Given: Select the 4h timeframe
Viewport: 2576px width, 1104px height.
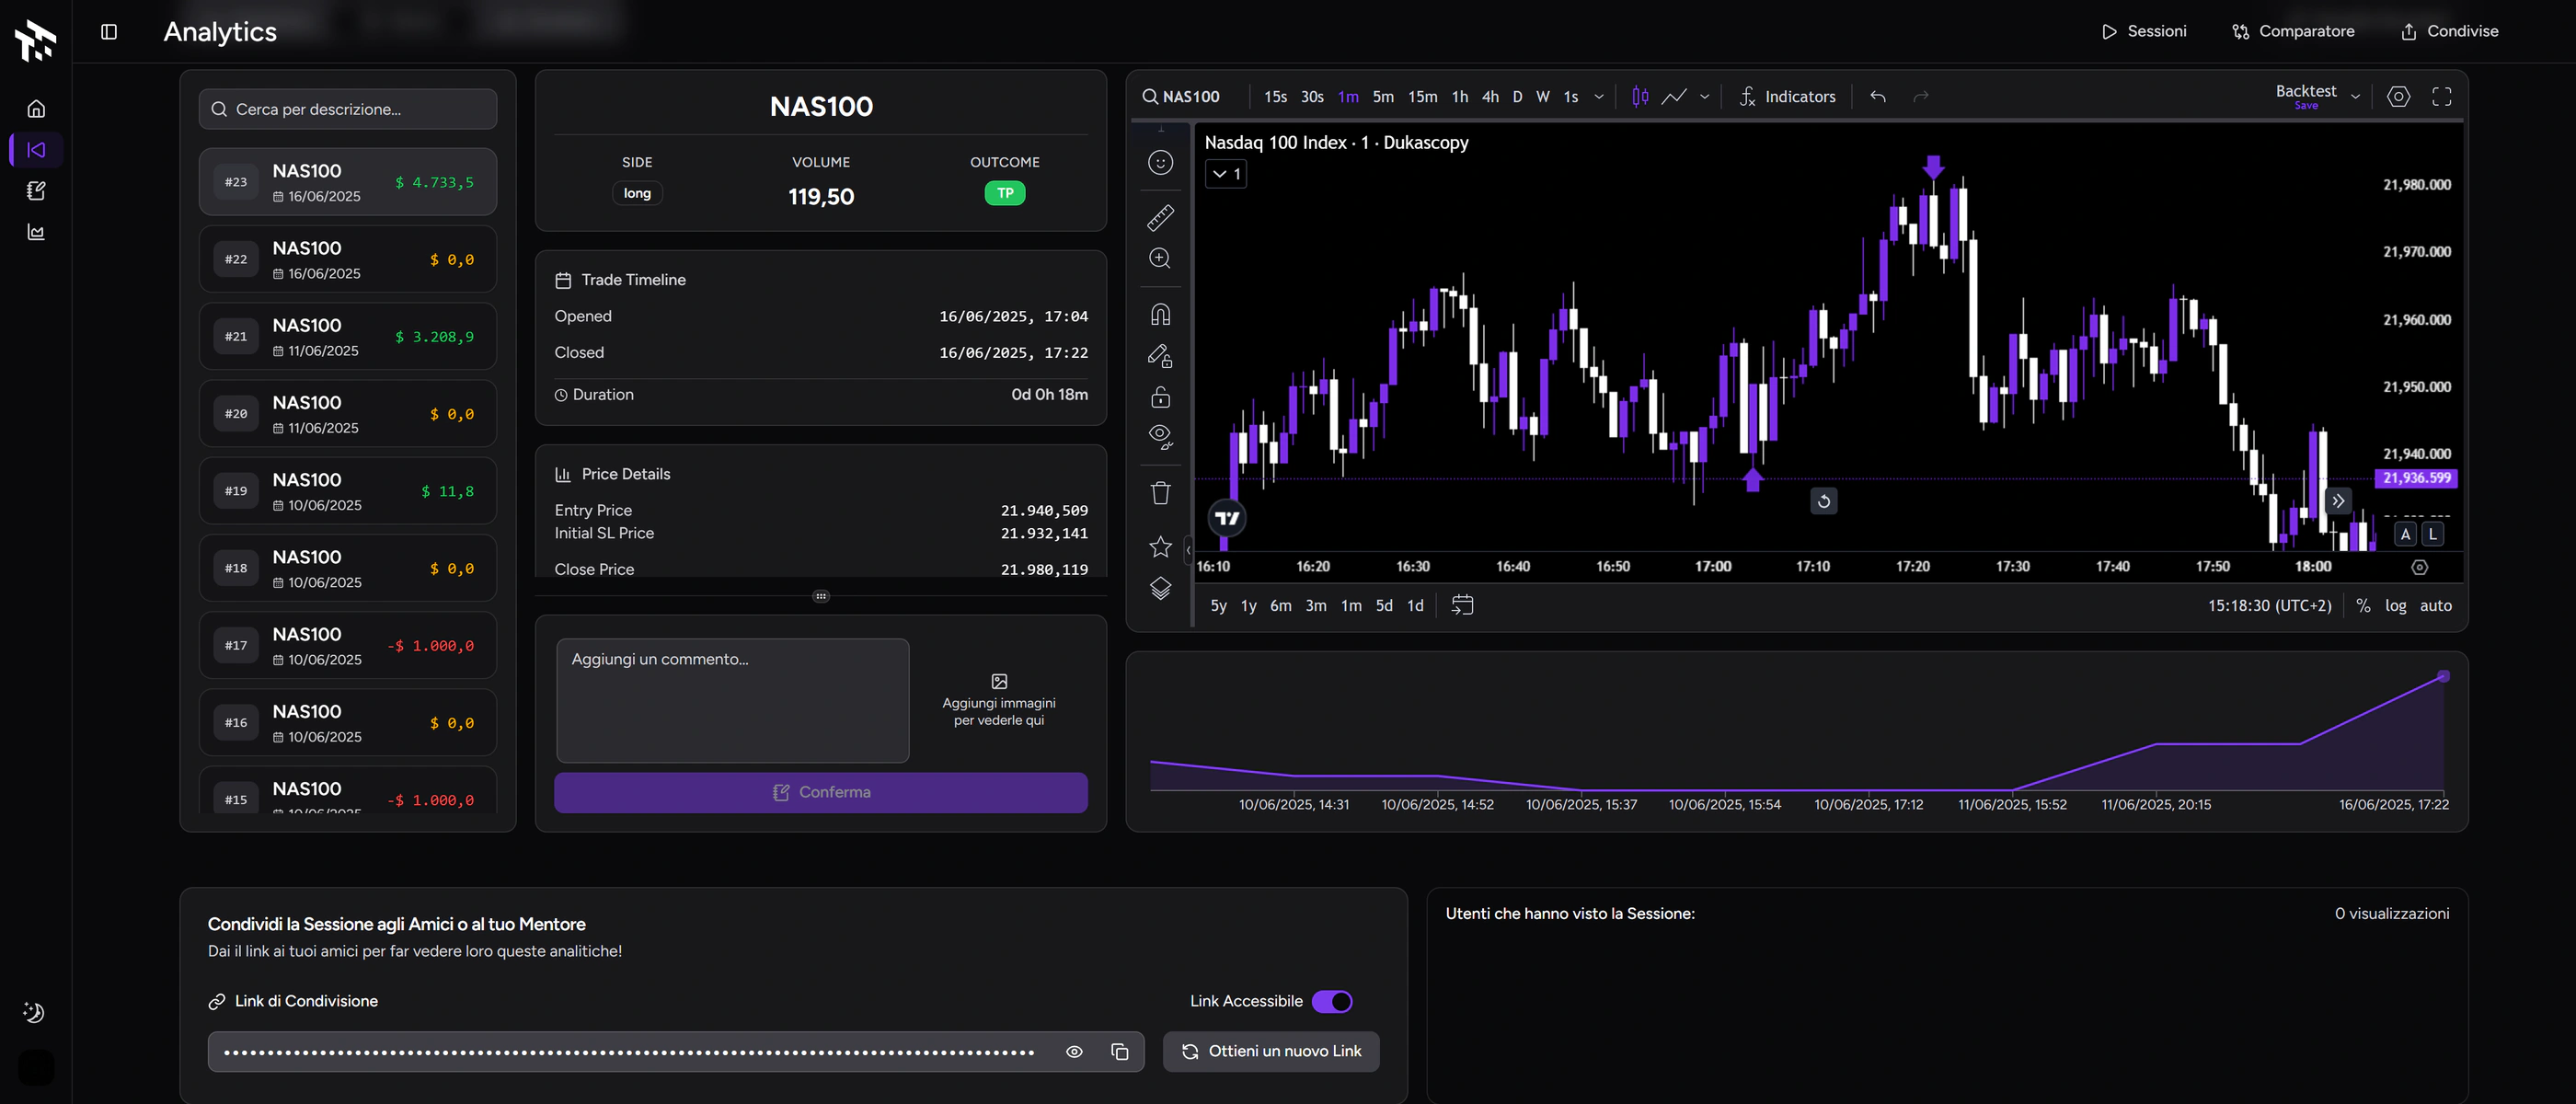Looking at the screenshot, I should (x=1490, y=97).
